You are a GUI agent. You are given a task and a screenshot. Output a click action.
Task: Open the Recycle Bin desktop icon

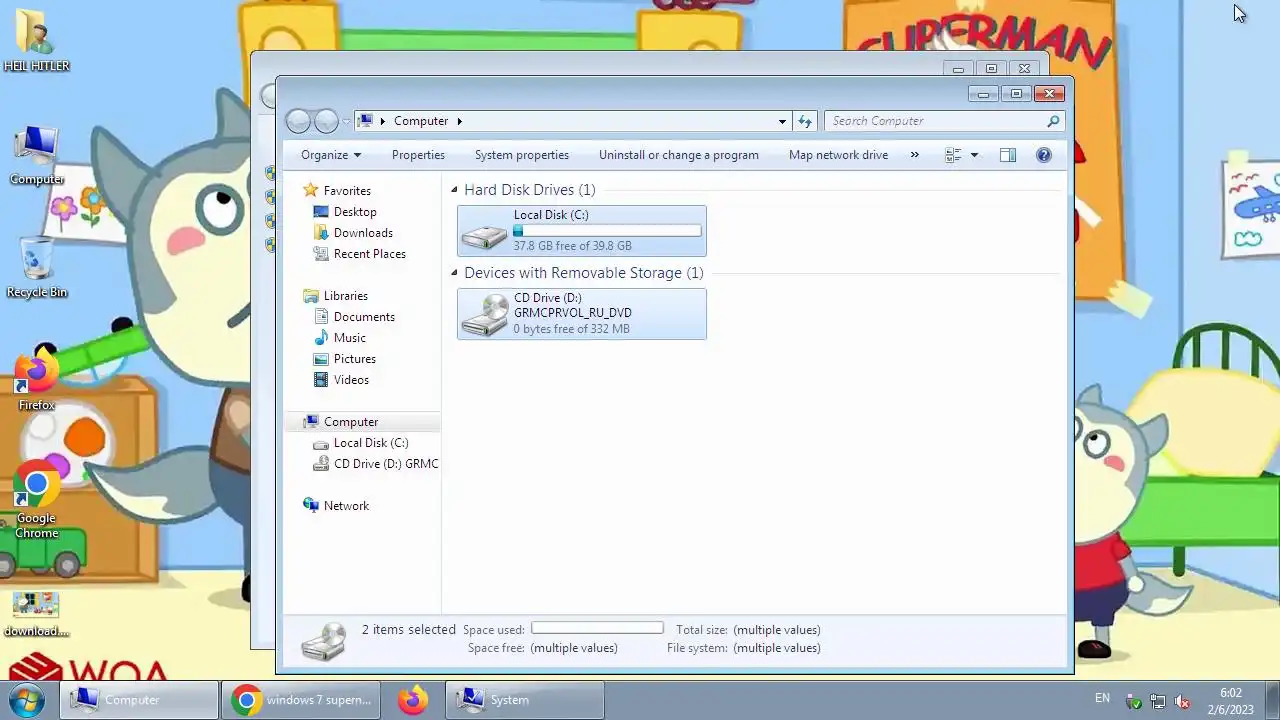click(x=37, y=268)
